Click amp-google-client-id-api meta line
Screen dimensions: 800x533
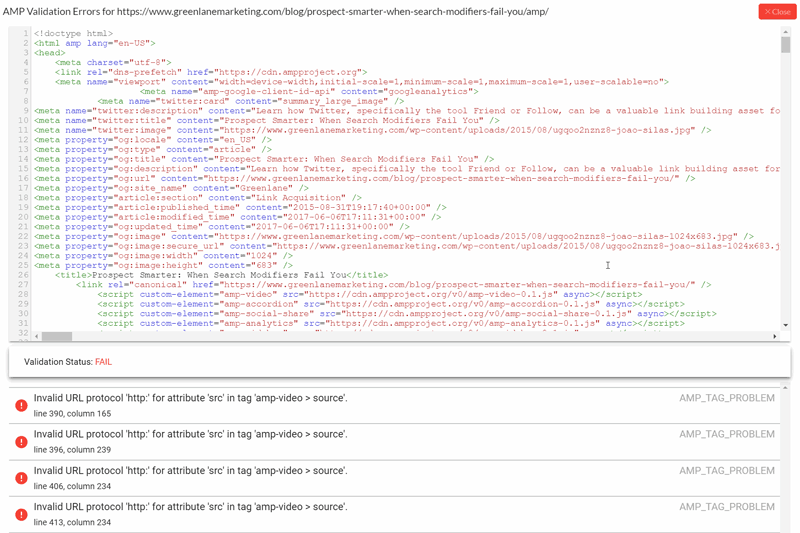coord(309,92)
